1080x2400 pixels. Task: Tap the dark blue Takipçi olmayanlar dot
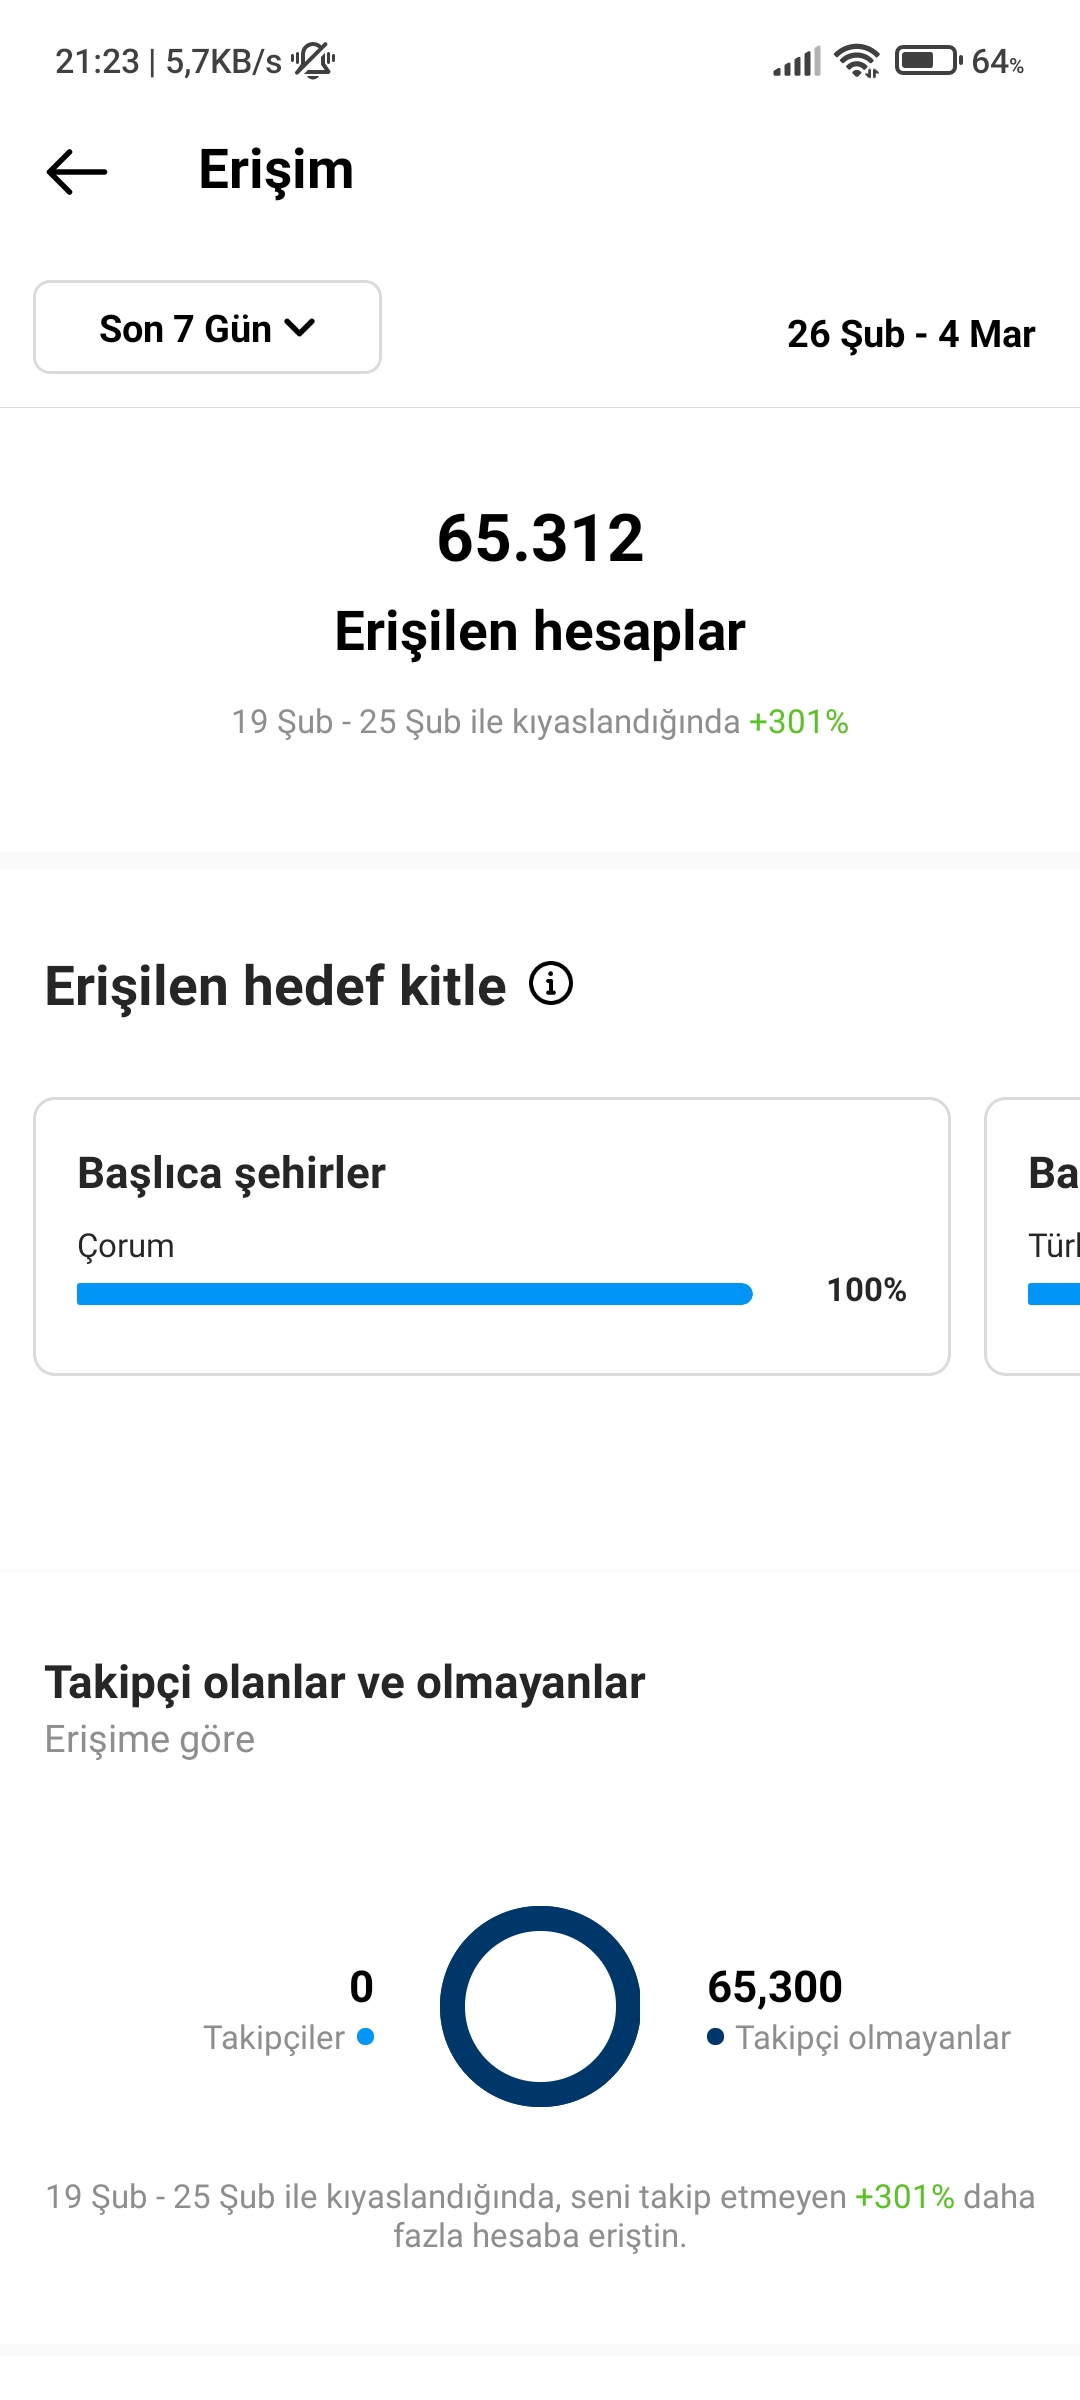tap(715, 2036)
